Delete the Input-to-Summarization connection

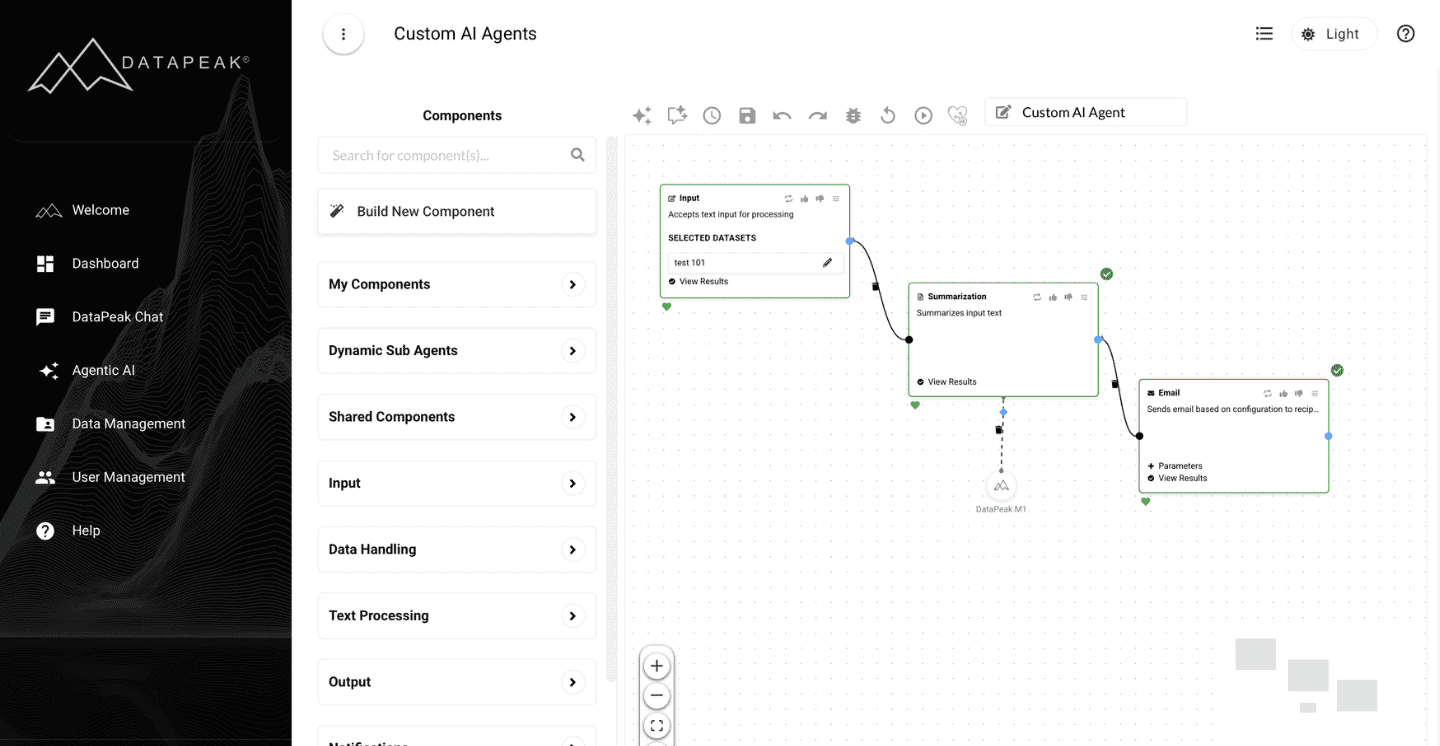pos(876,287)
